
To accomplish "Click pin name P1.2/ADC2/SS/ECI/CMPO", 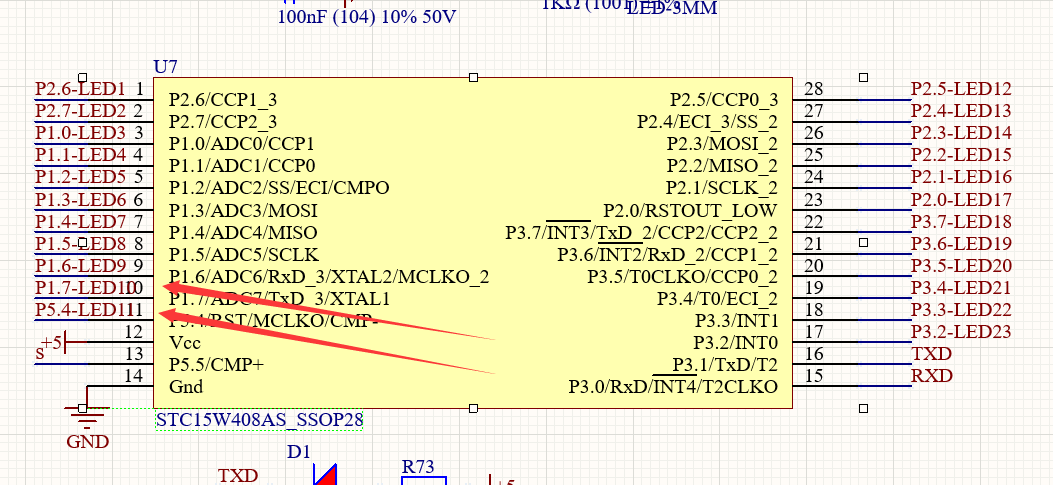I will (x=279, y=188).
